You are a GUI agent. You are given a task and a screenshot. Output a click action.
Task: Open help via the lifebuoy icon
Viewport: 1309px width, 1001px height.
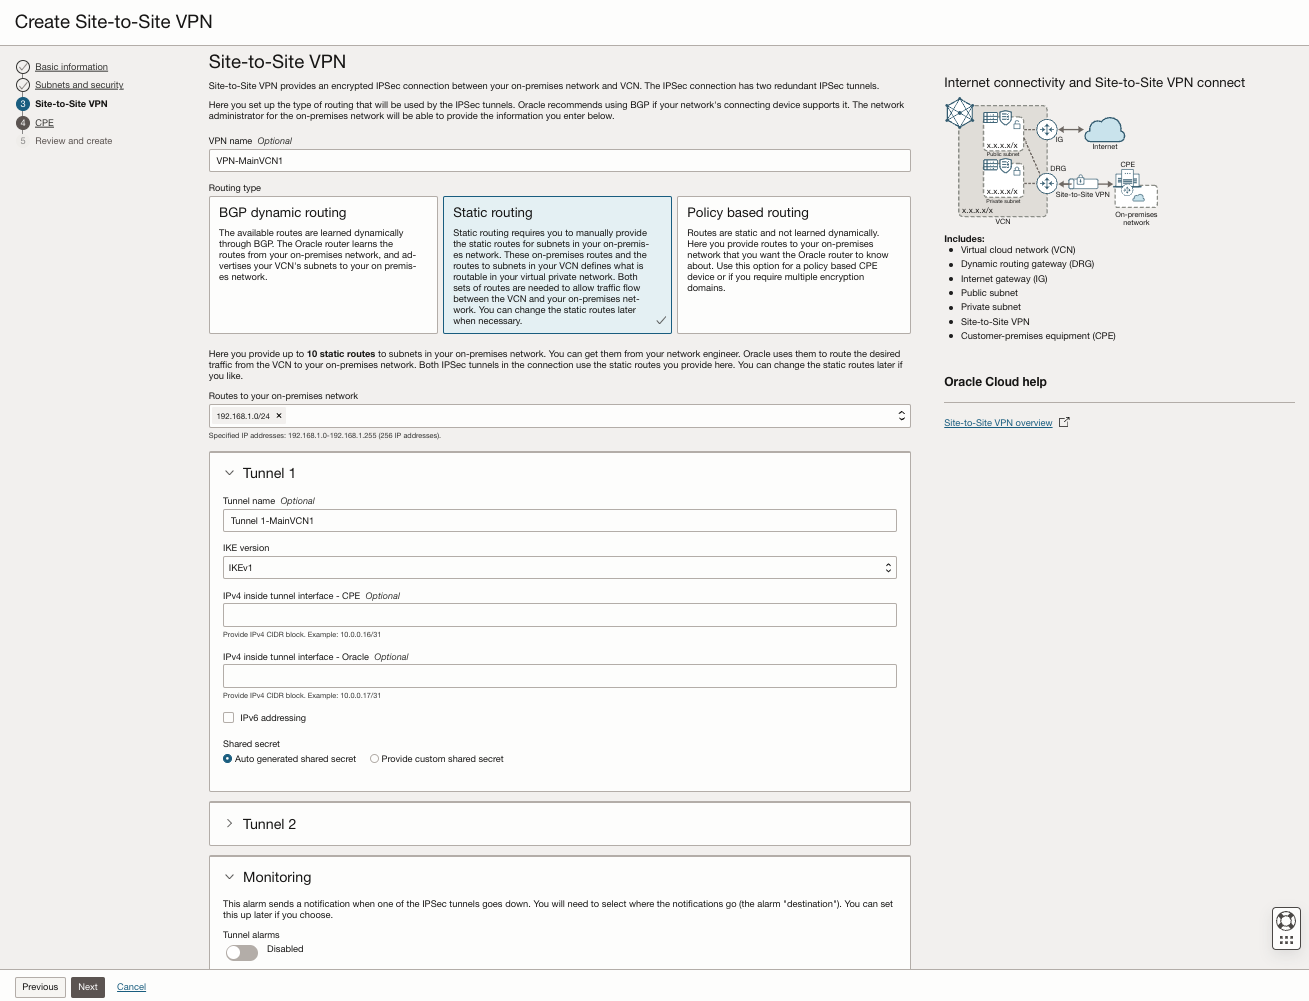click(1286, 921)
